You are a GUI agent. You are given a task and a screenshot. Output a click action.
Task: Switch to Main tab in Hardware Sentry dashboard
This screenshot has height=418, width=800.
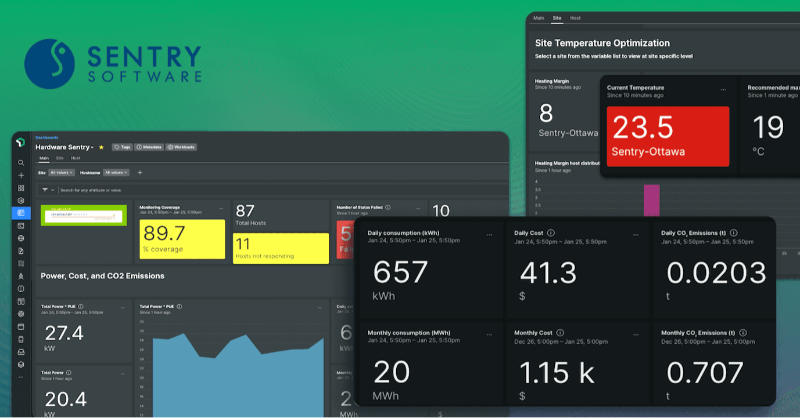click(x=44, y=158)
